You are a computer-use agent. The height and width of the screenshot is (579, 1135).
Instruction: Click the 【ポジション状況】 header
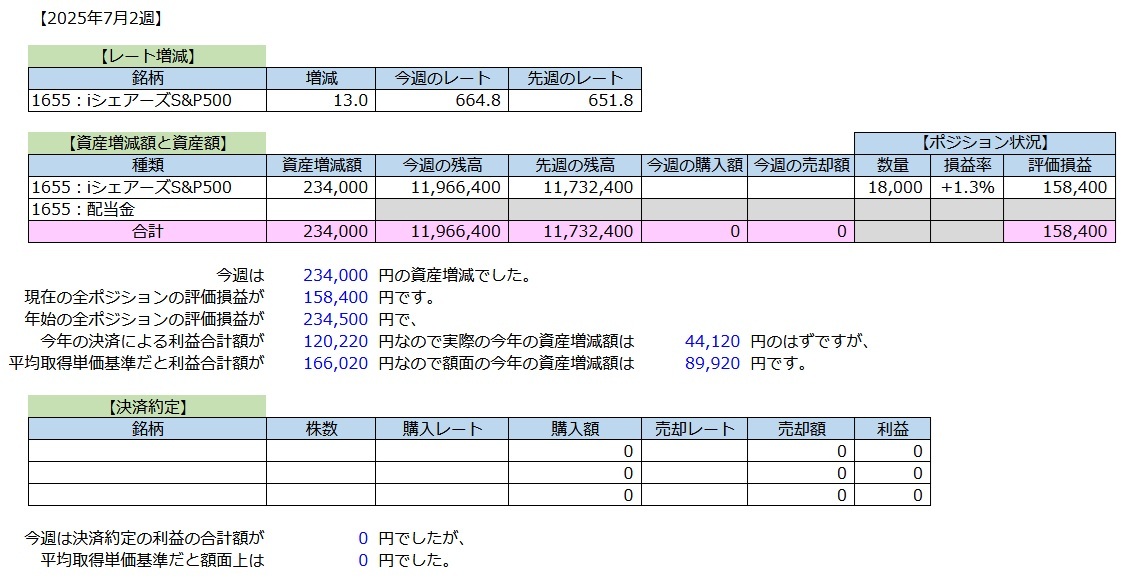[985, 143]
